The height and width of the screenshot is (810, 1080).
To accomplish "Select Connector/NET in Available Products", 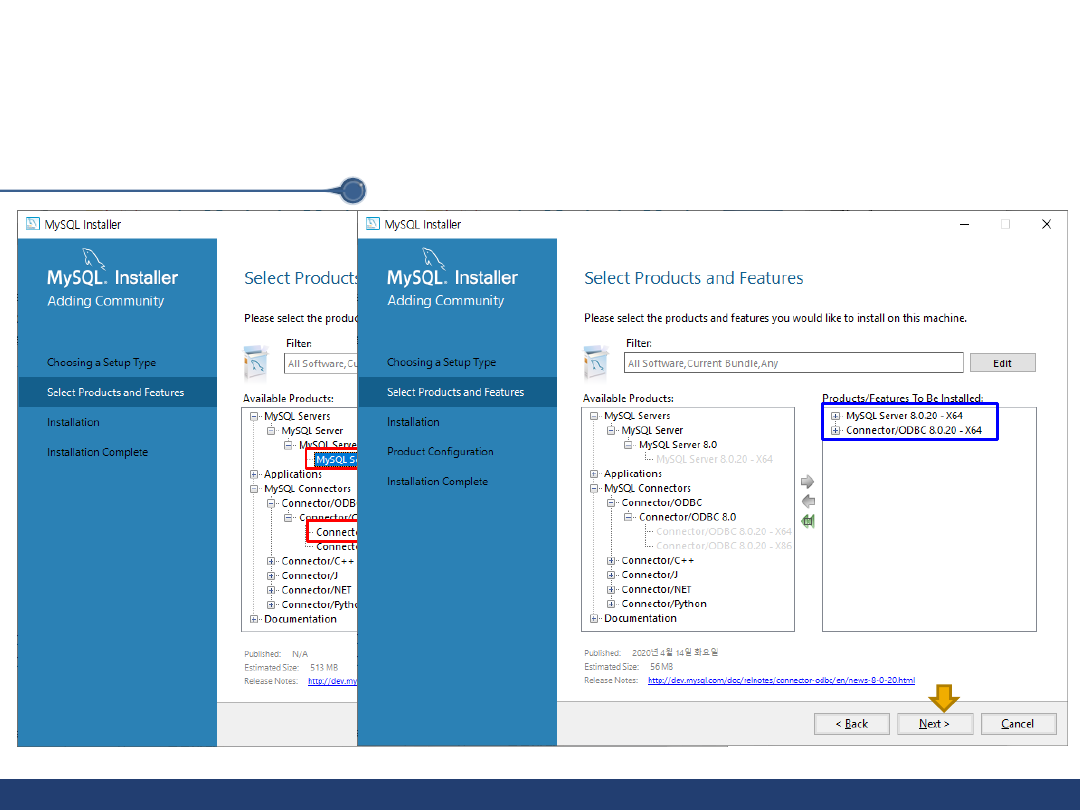I will 655,590.
